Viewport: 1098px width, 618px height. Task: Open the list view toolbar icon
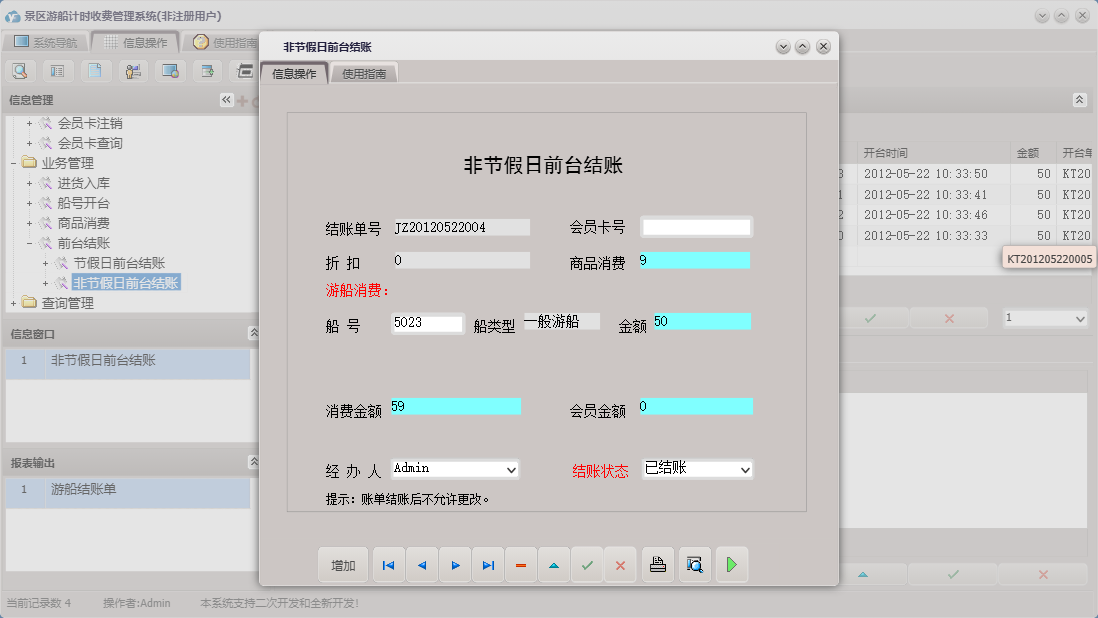pos(57,71)
